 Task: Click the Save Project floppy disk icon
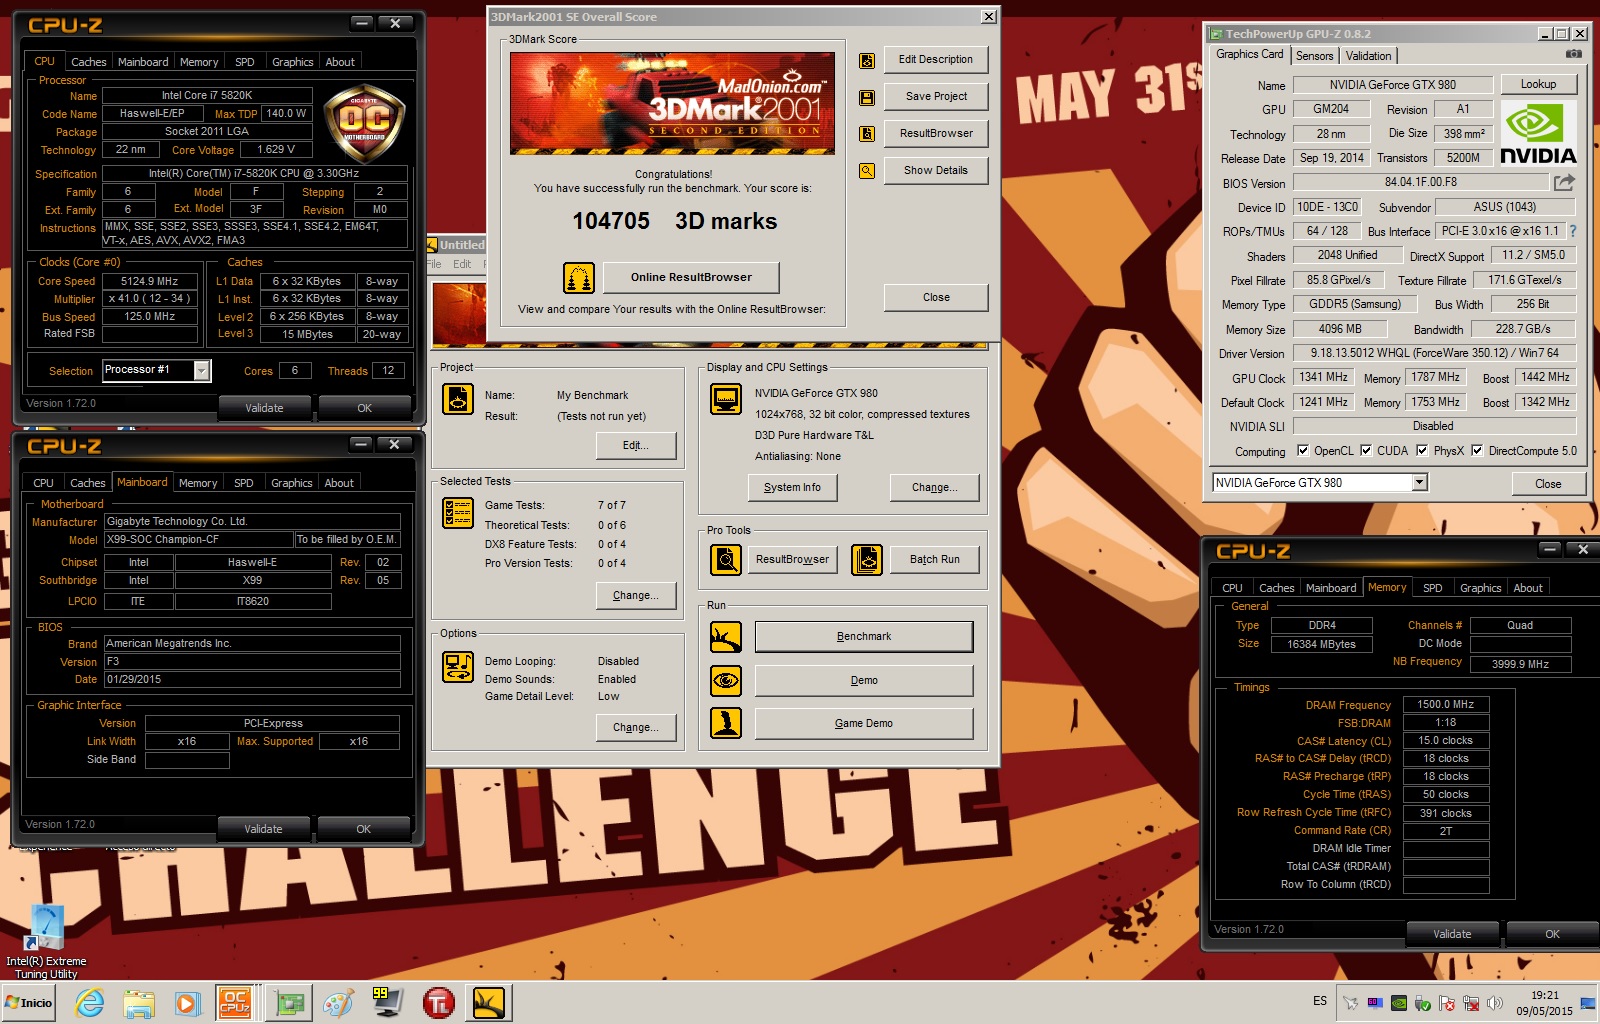867,98
